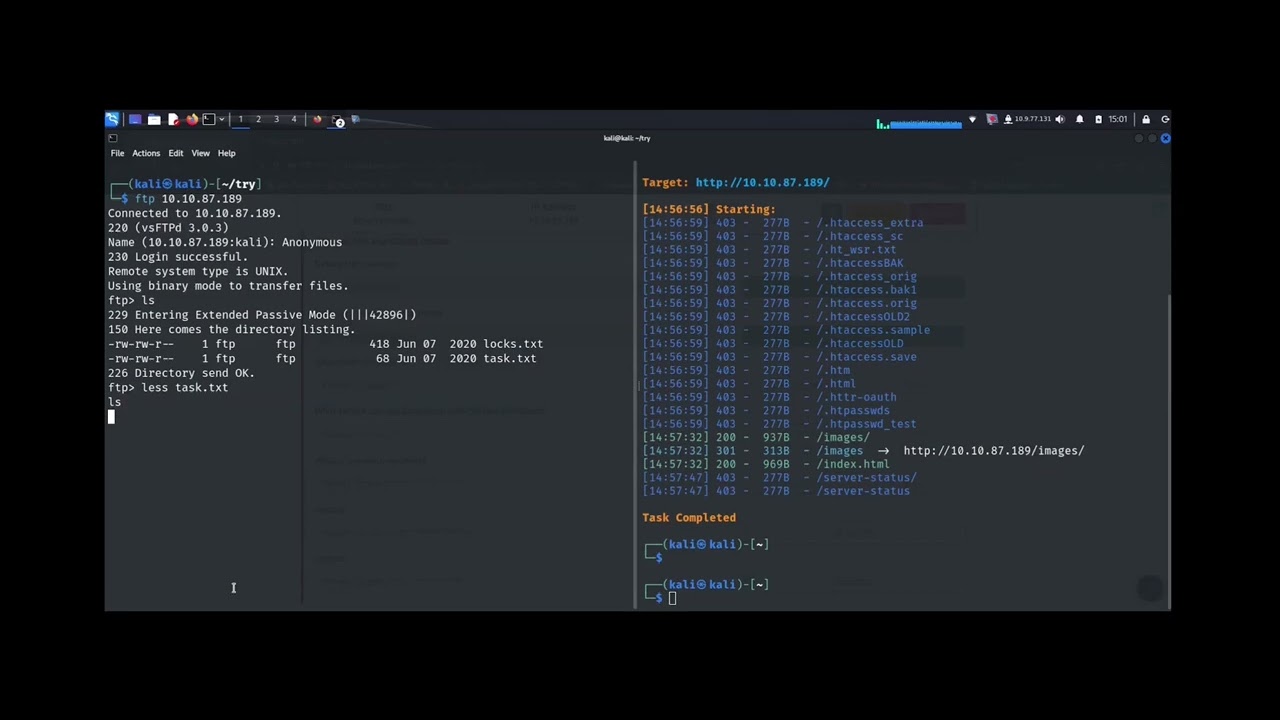Screen dimensions: 1280x720
Task: Click the '/.htaccess.sample' entry
Action: 873,330
